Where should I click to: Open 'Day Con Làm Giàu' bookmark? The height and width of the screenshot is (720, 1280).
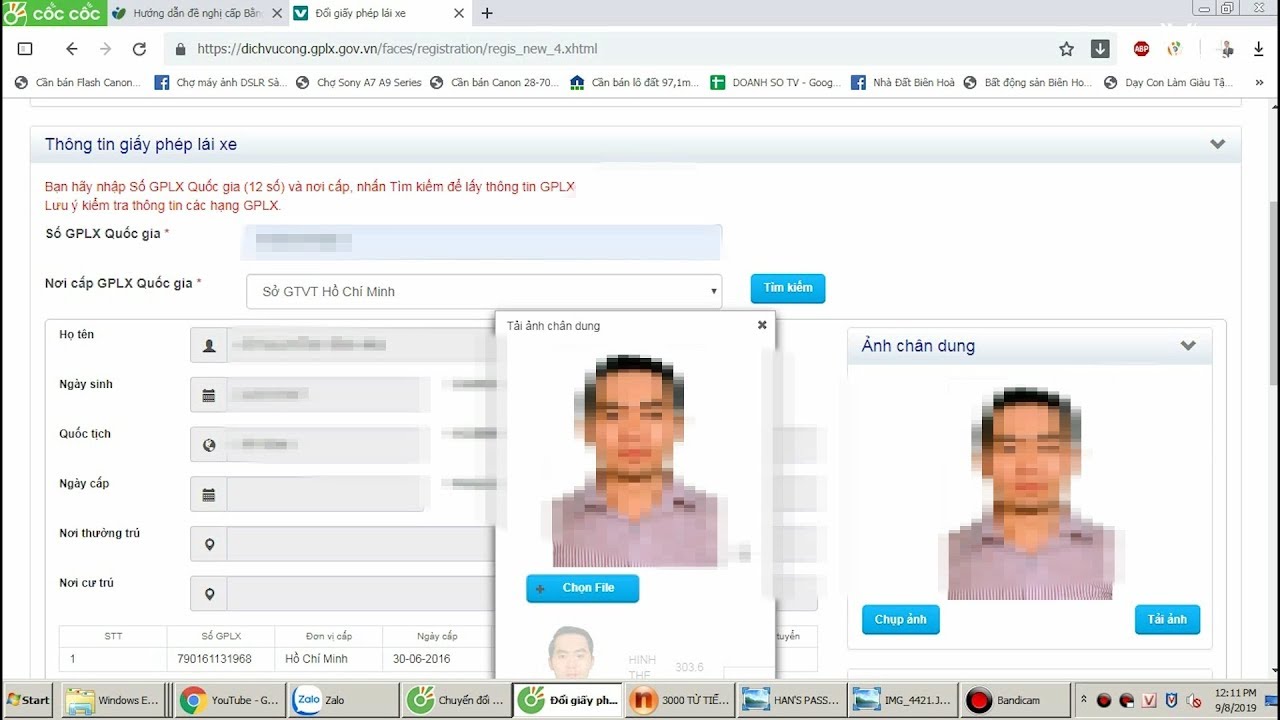[1169, 83]
